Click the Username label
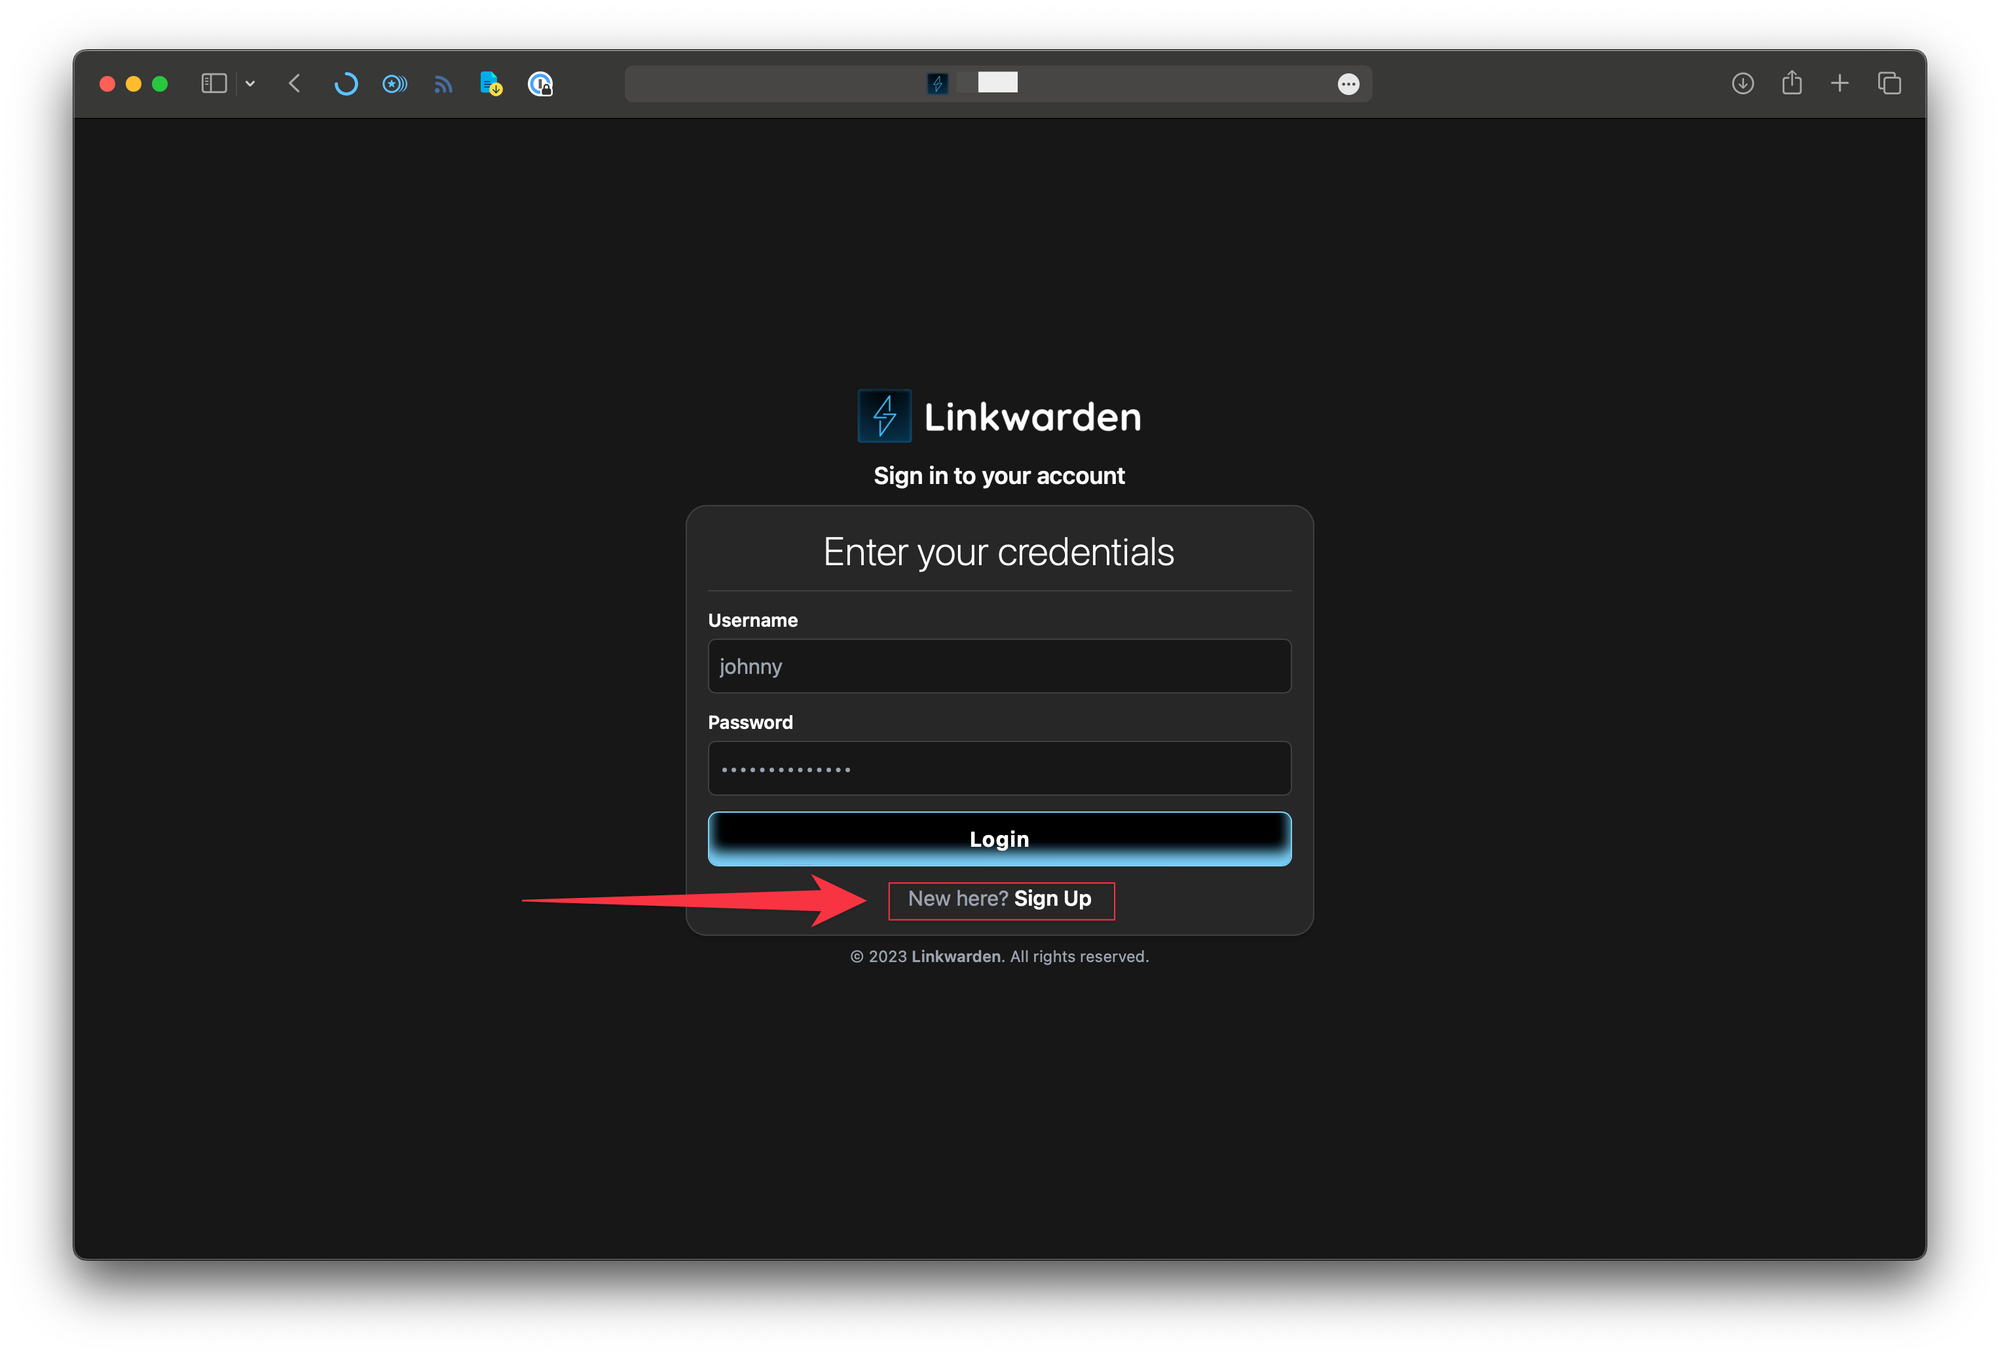The image size is (2000, 1357). 753,621
